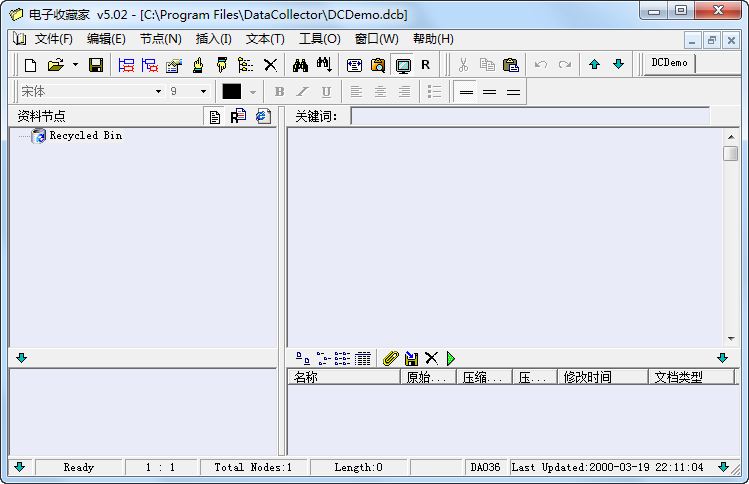
Task: Align text left
Action: (356, 91)
